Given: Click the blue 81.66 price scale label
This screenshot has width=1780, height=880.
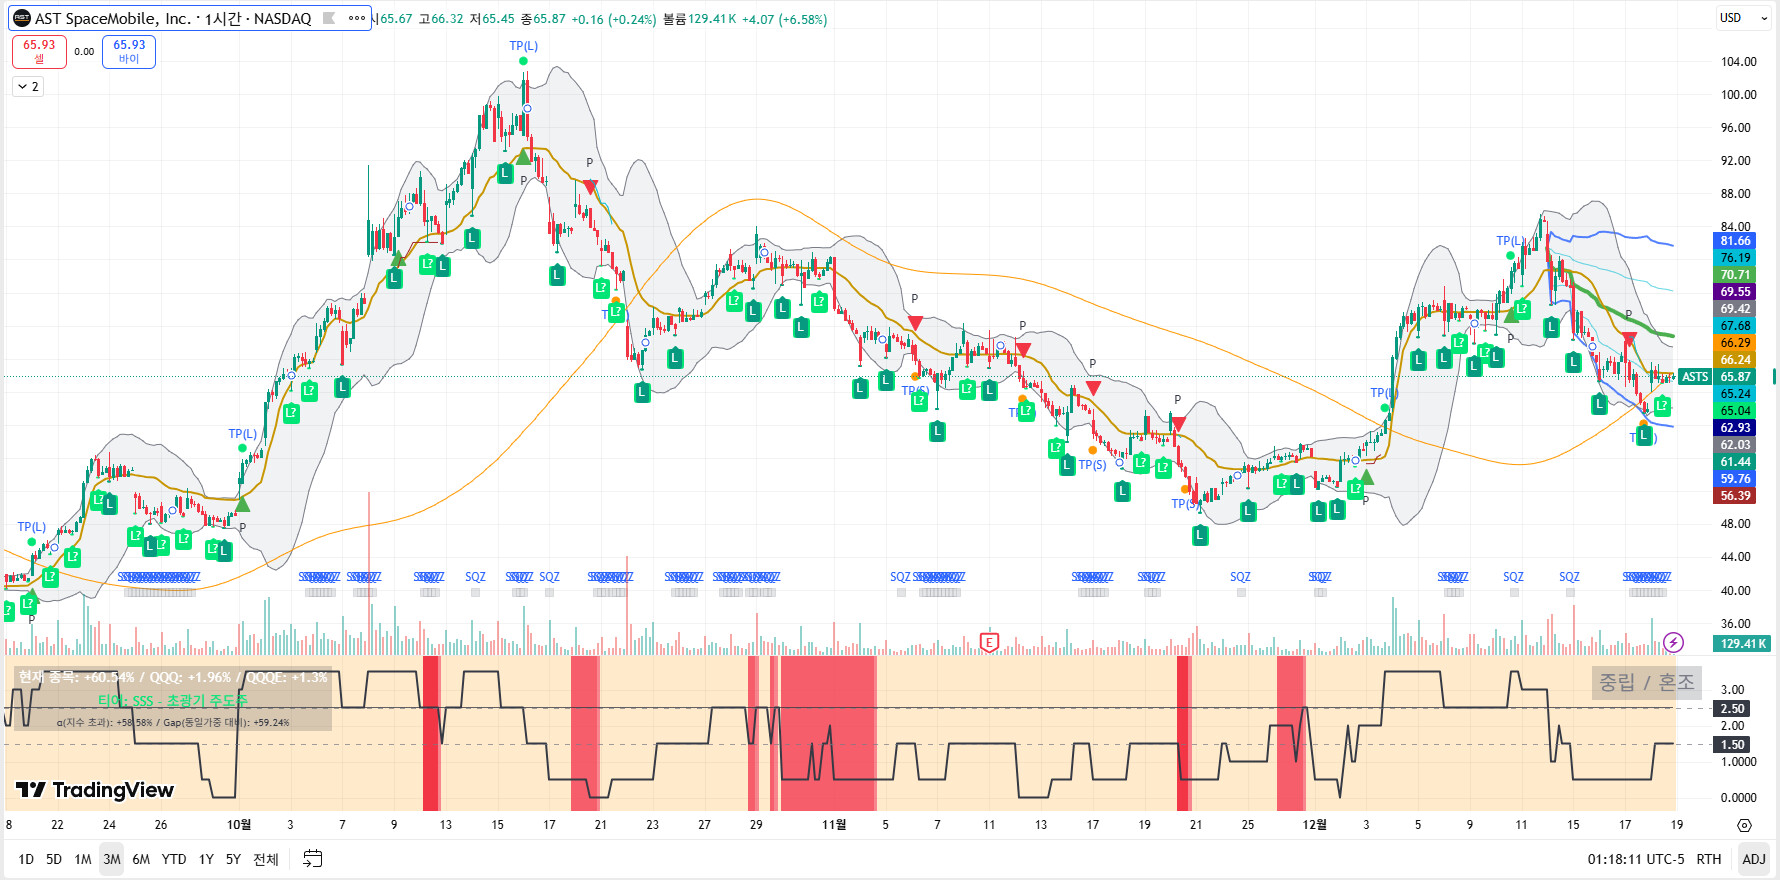Looking at the screenshot, I should [x=1735, y=241].
